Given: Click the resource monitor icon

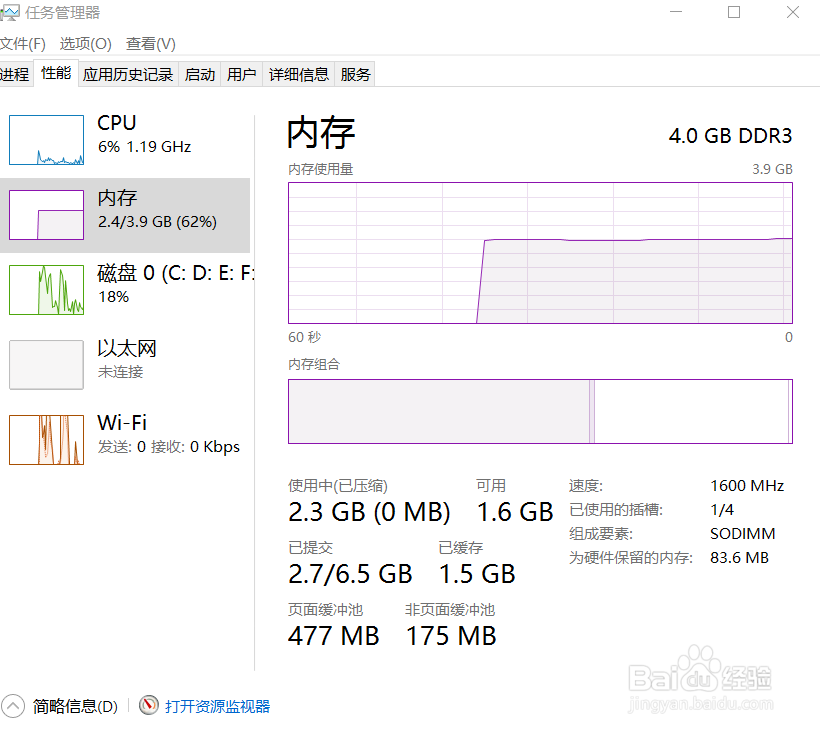Looking at the screenshot, I should 147,706.
